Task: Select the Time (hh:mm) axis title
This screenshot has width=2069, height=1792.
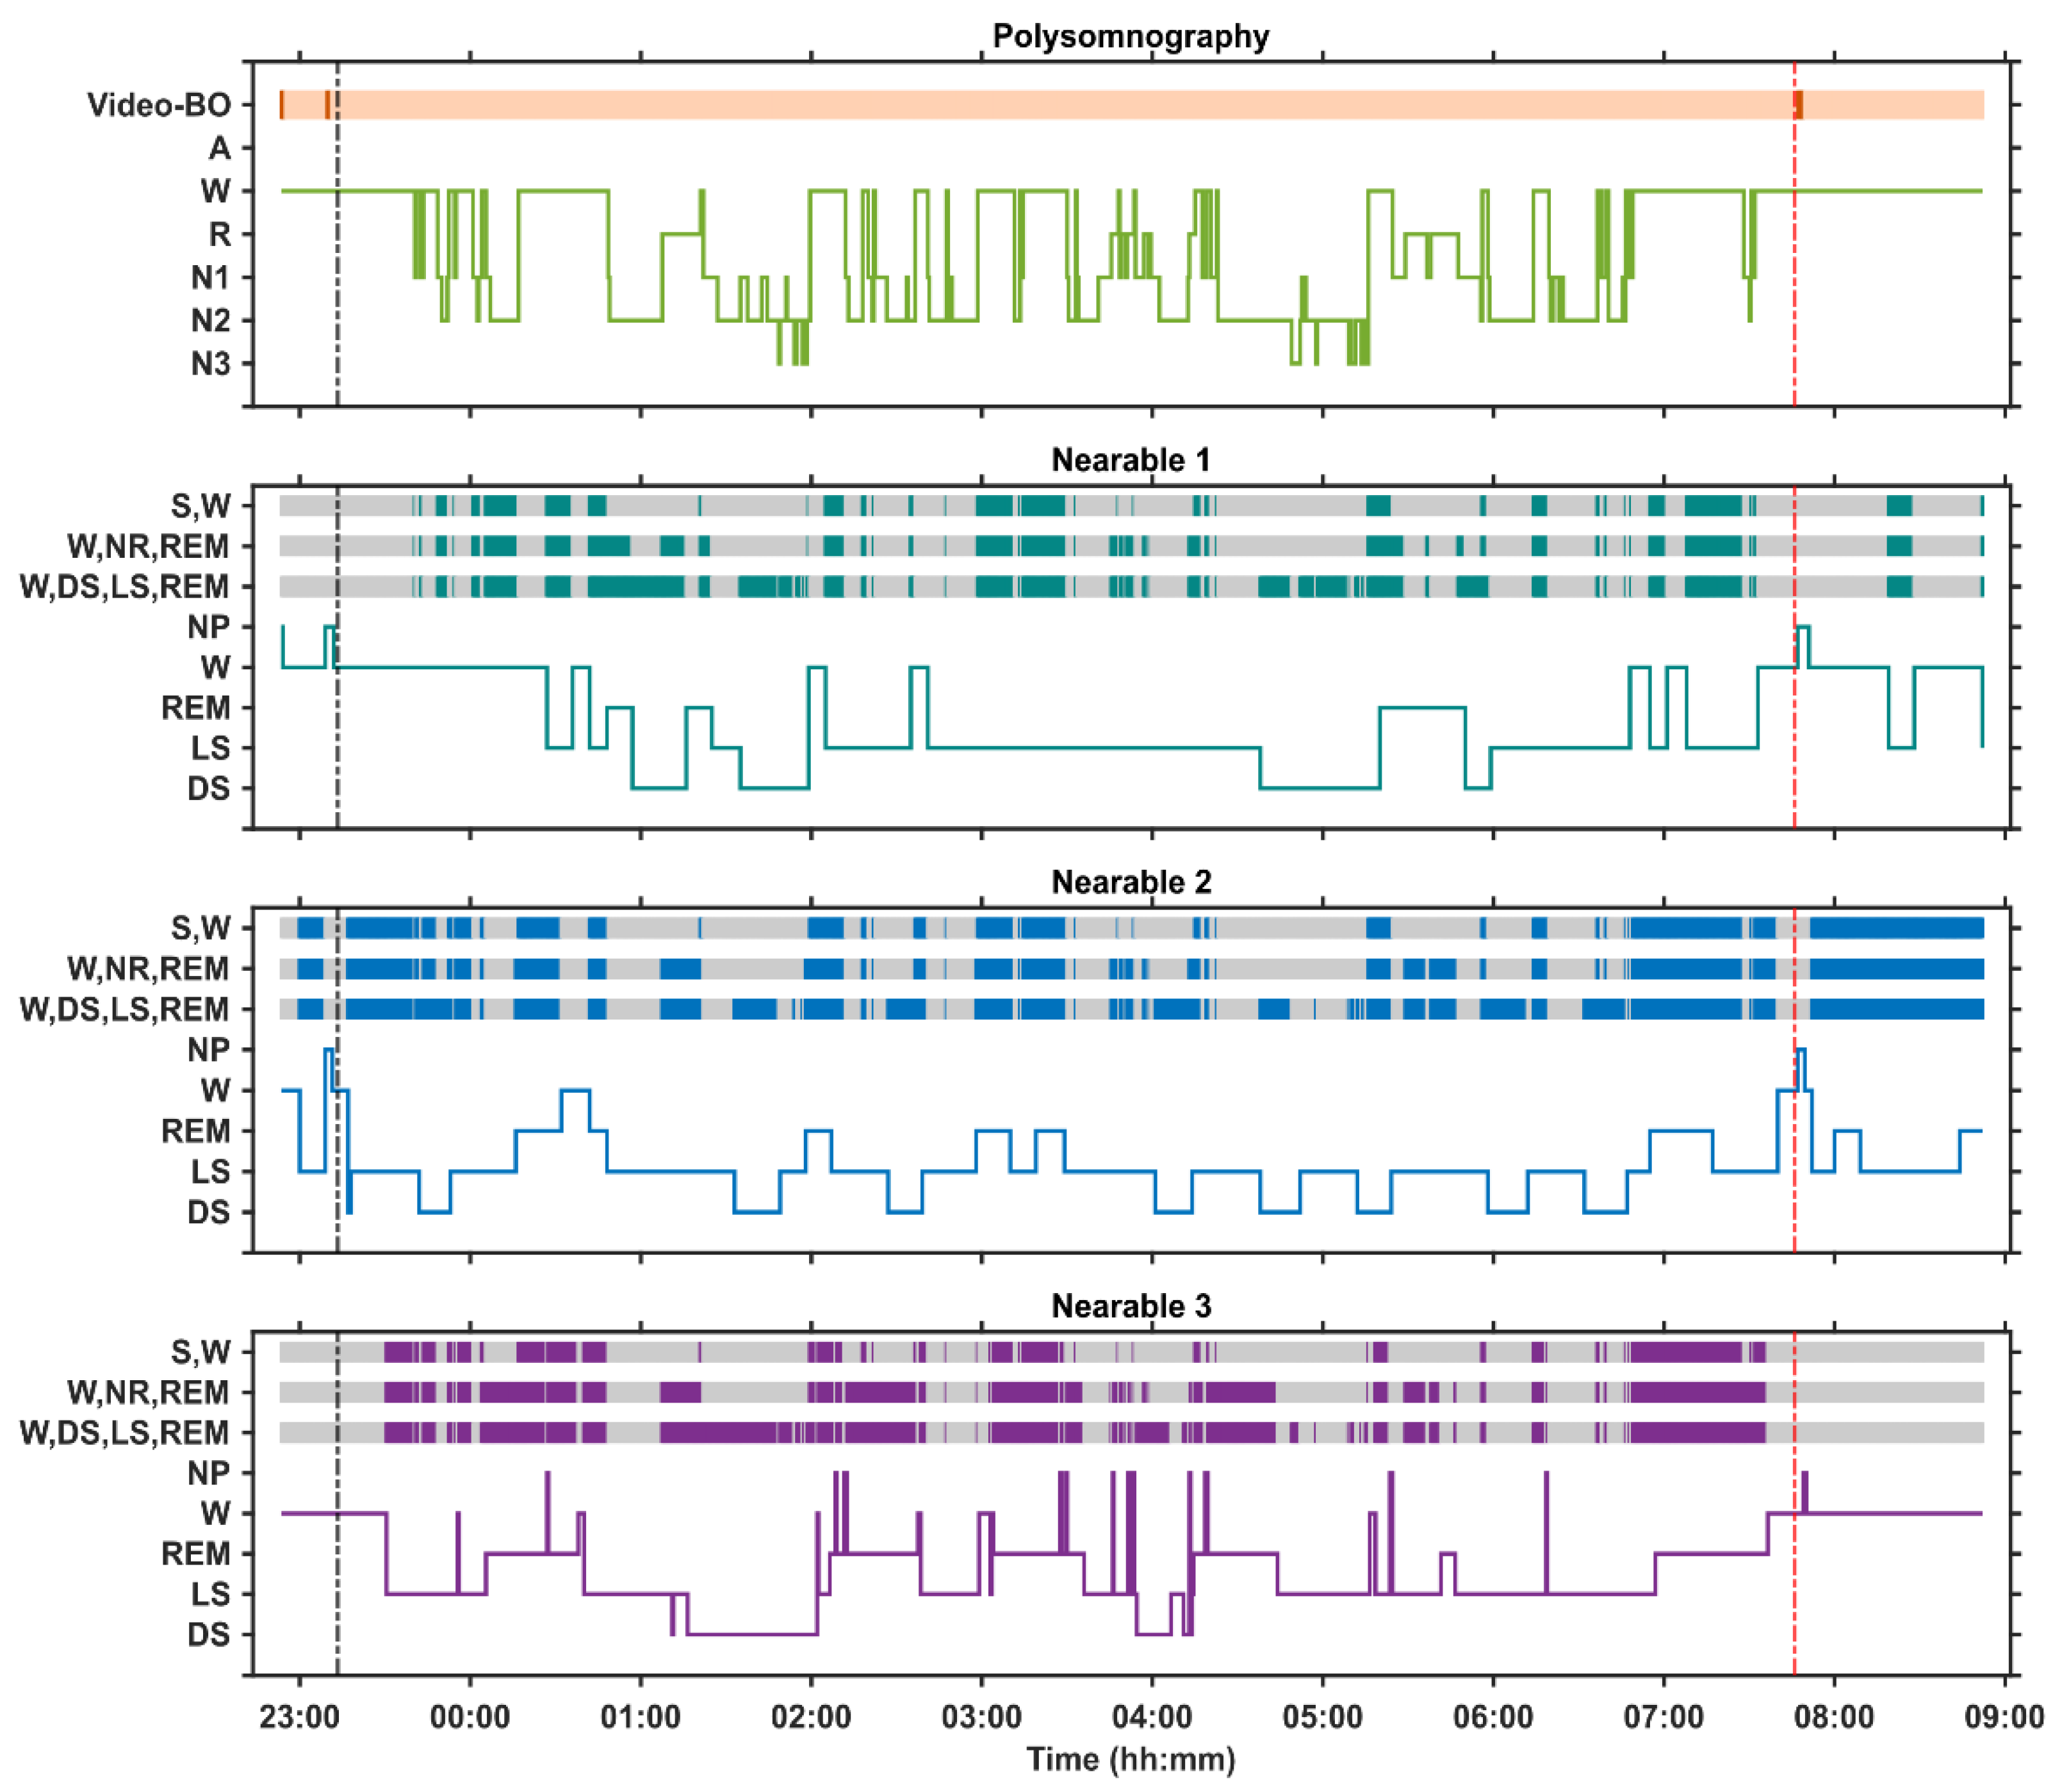Action: pos(1131,1760)
